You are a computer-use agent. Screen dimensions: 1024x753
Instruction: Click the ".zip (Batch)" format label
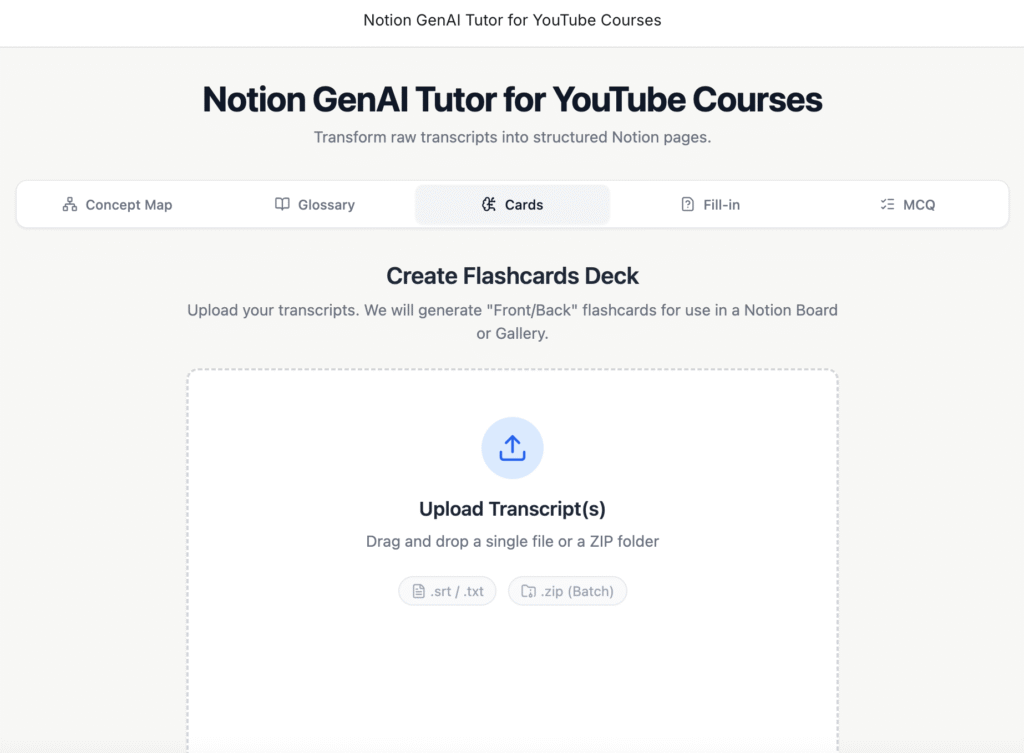click(577, 591)
